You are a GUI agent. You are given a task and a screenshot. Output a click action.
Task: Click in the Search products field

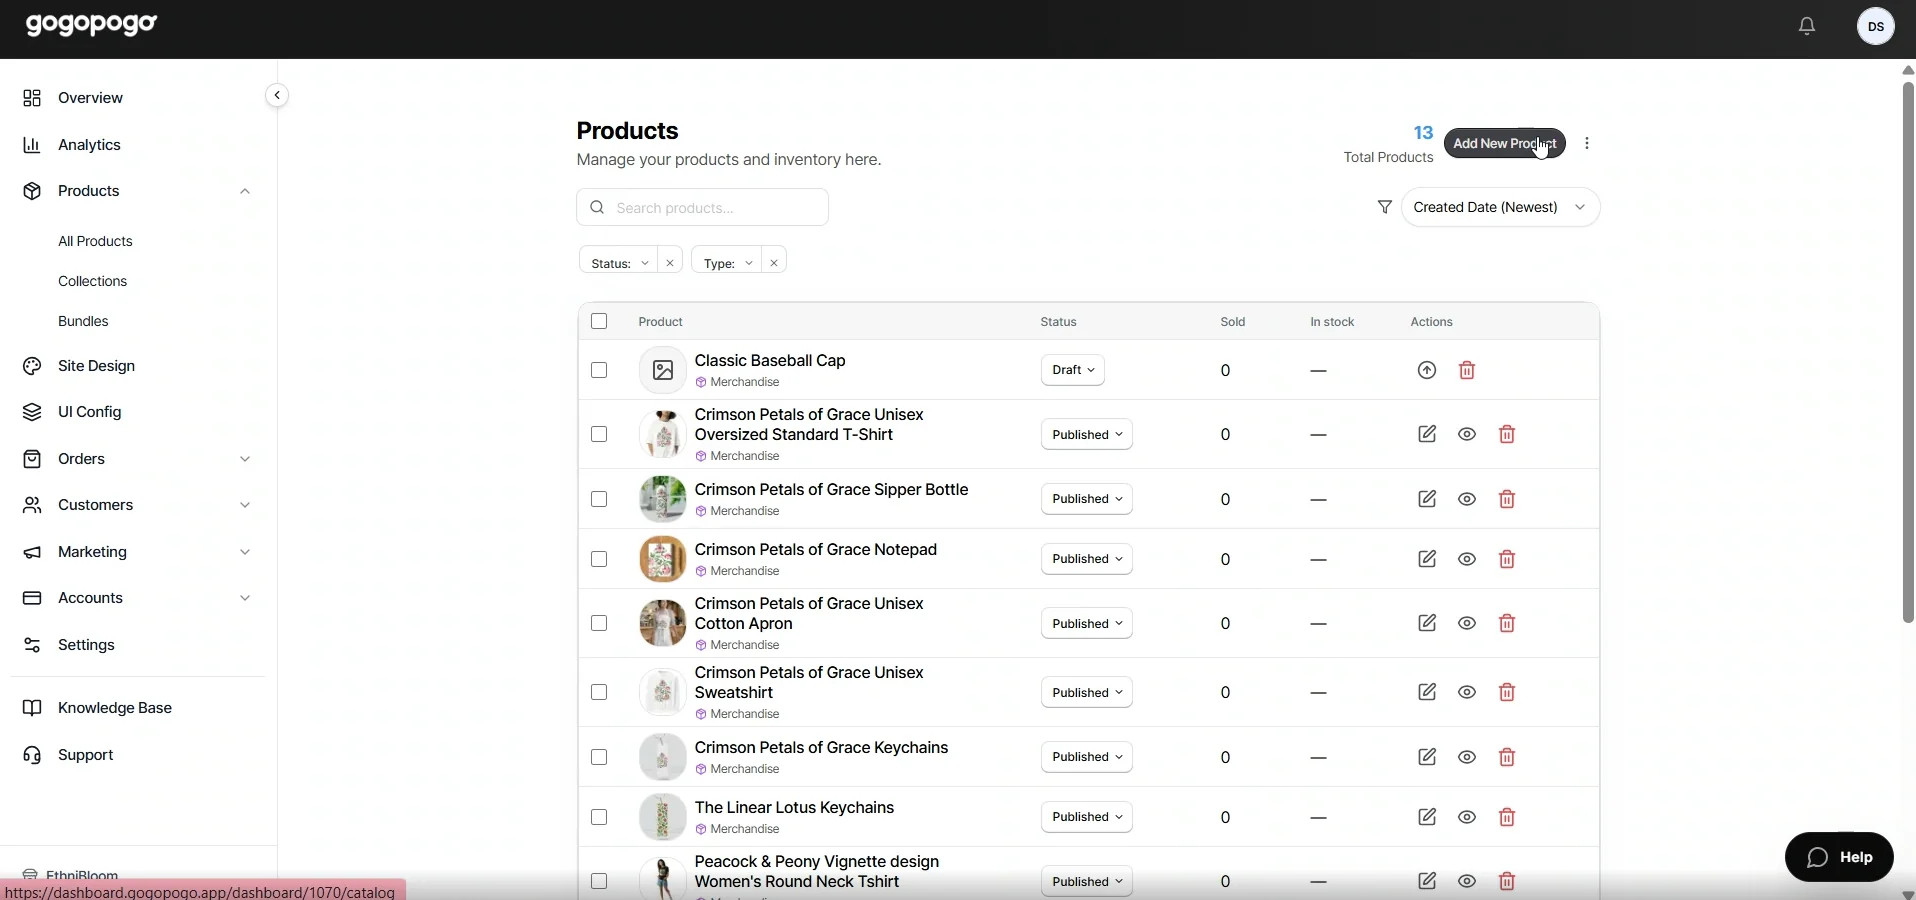[x=702, y=207]
